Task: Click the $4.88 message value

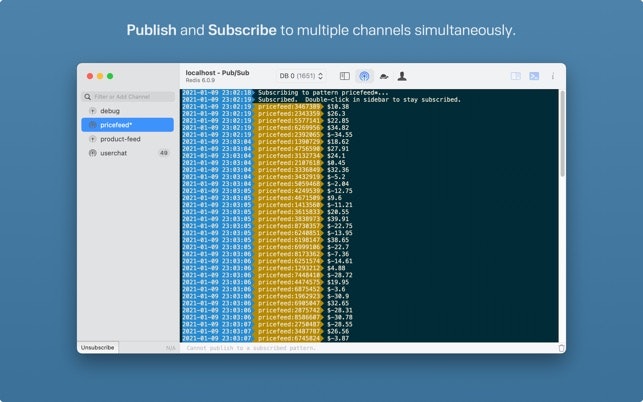Action: point(336,268)
